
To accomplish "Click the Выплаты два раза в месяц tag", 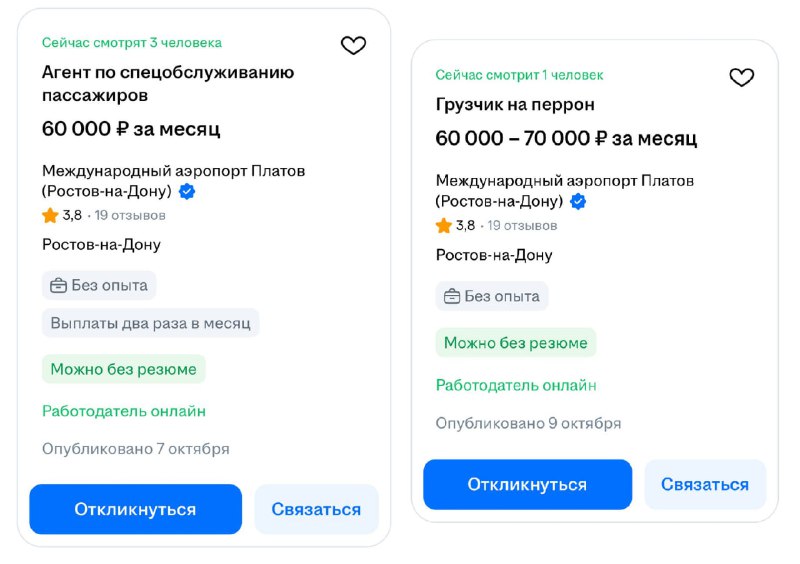I will pos(151,323).
